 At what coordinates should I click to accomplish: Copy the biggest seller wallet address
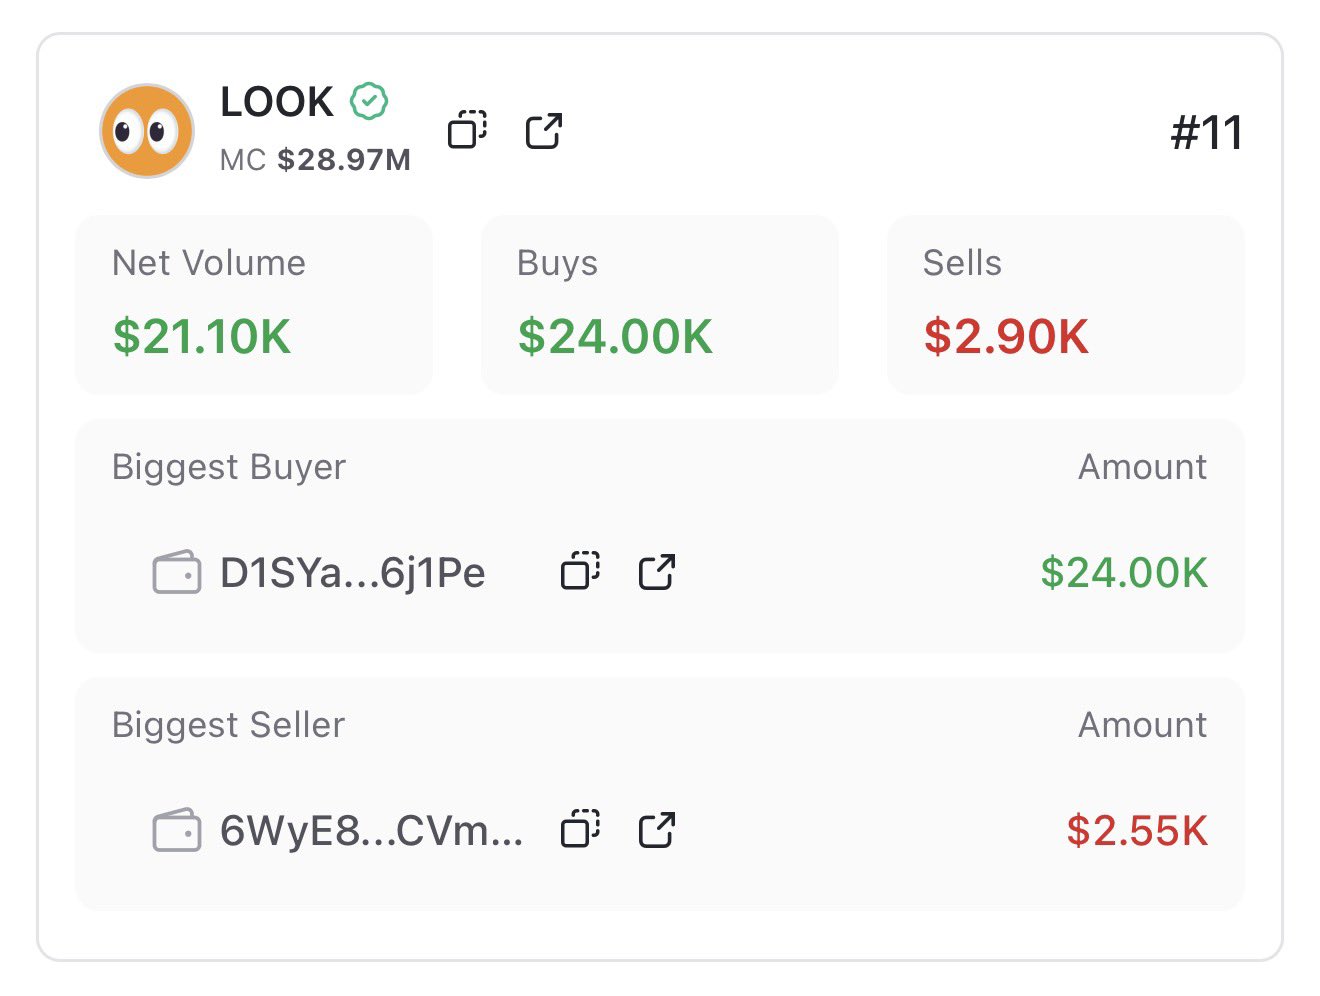click(580, 830)
